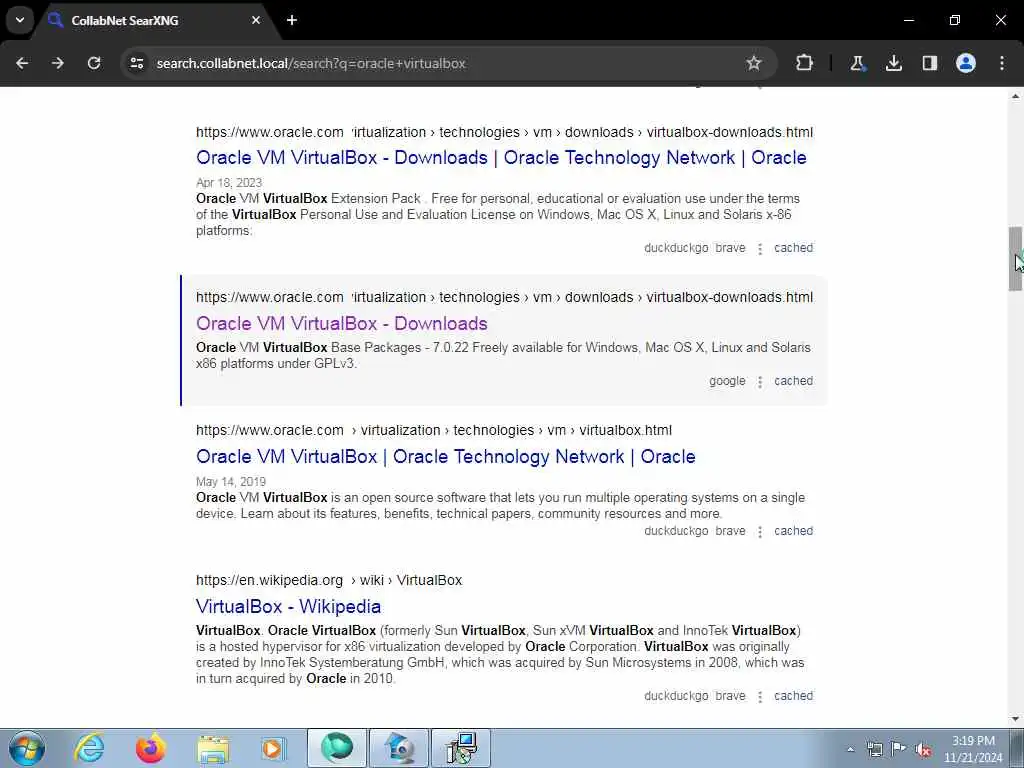Open cached link of google-sourced result
The image size is (1024, 768).
coord(793,381)
